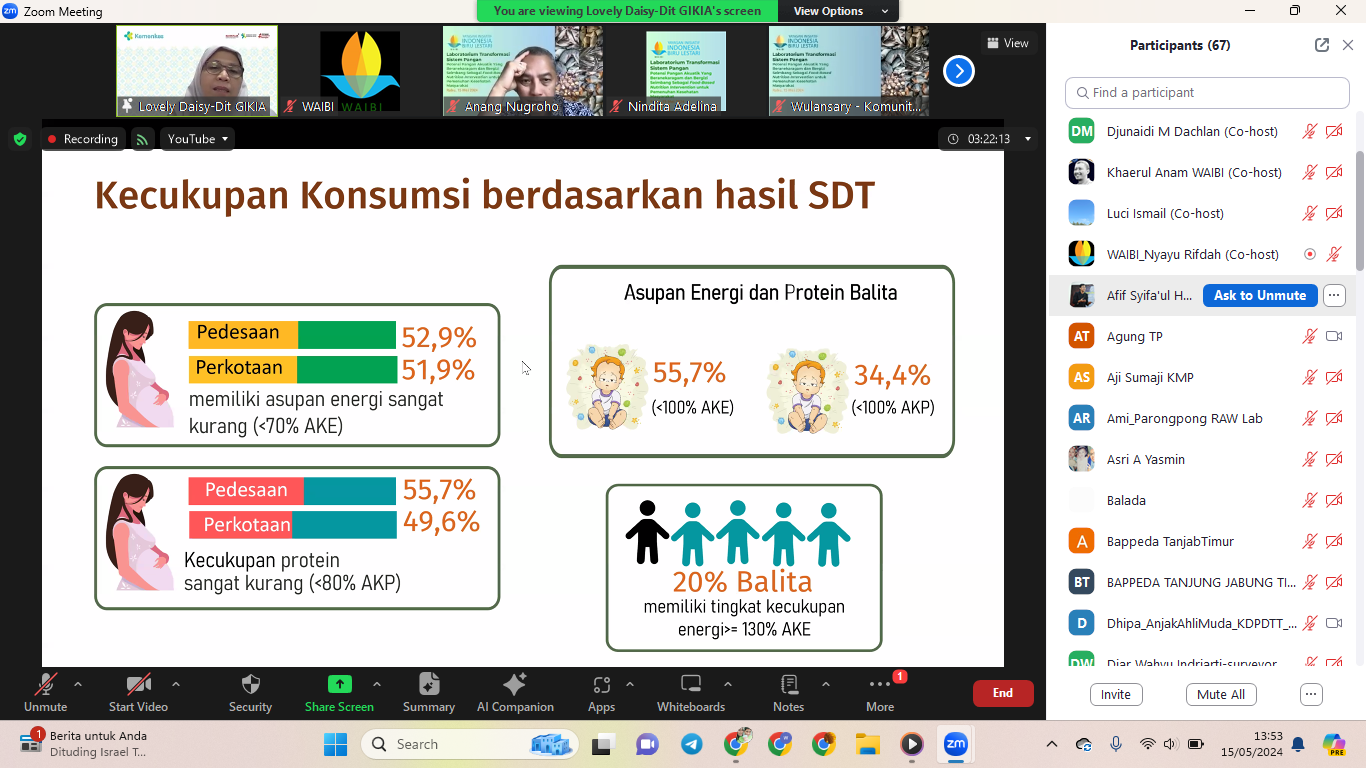Viewport: 1366px width, 768px height.
Task: Click the Mute All button
Action: point(1221,695)
